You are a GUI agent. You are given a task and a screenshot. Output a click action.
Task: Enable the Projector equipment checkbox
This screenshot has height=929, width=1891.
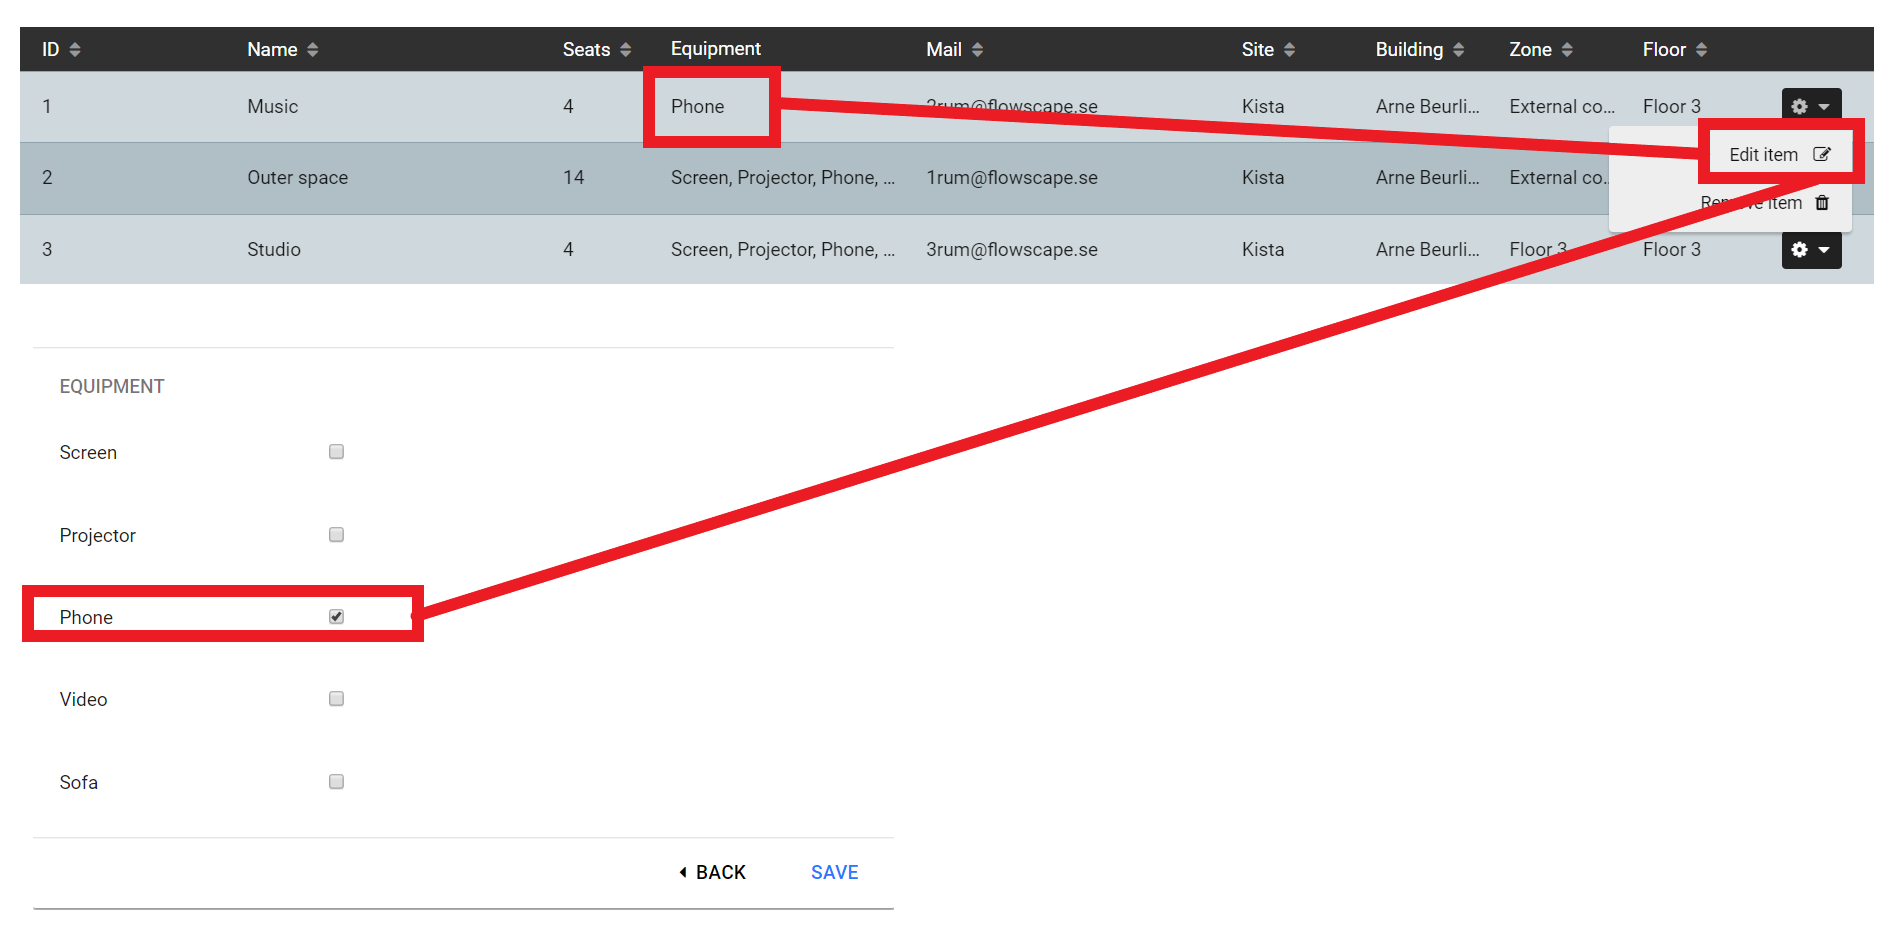tap(336, 535)
